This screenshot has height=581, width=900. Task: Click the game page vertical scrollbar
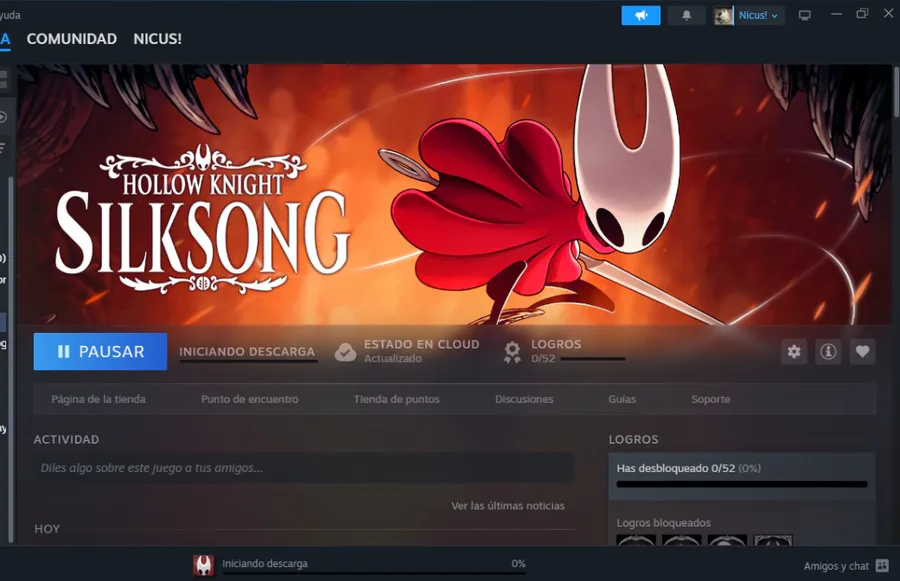[896, 92]
